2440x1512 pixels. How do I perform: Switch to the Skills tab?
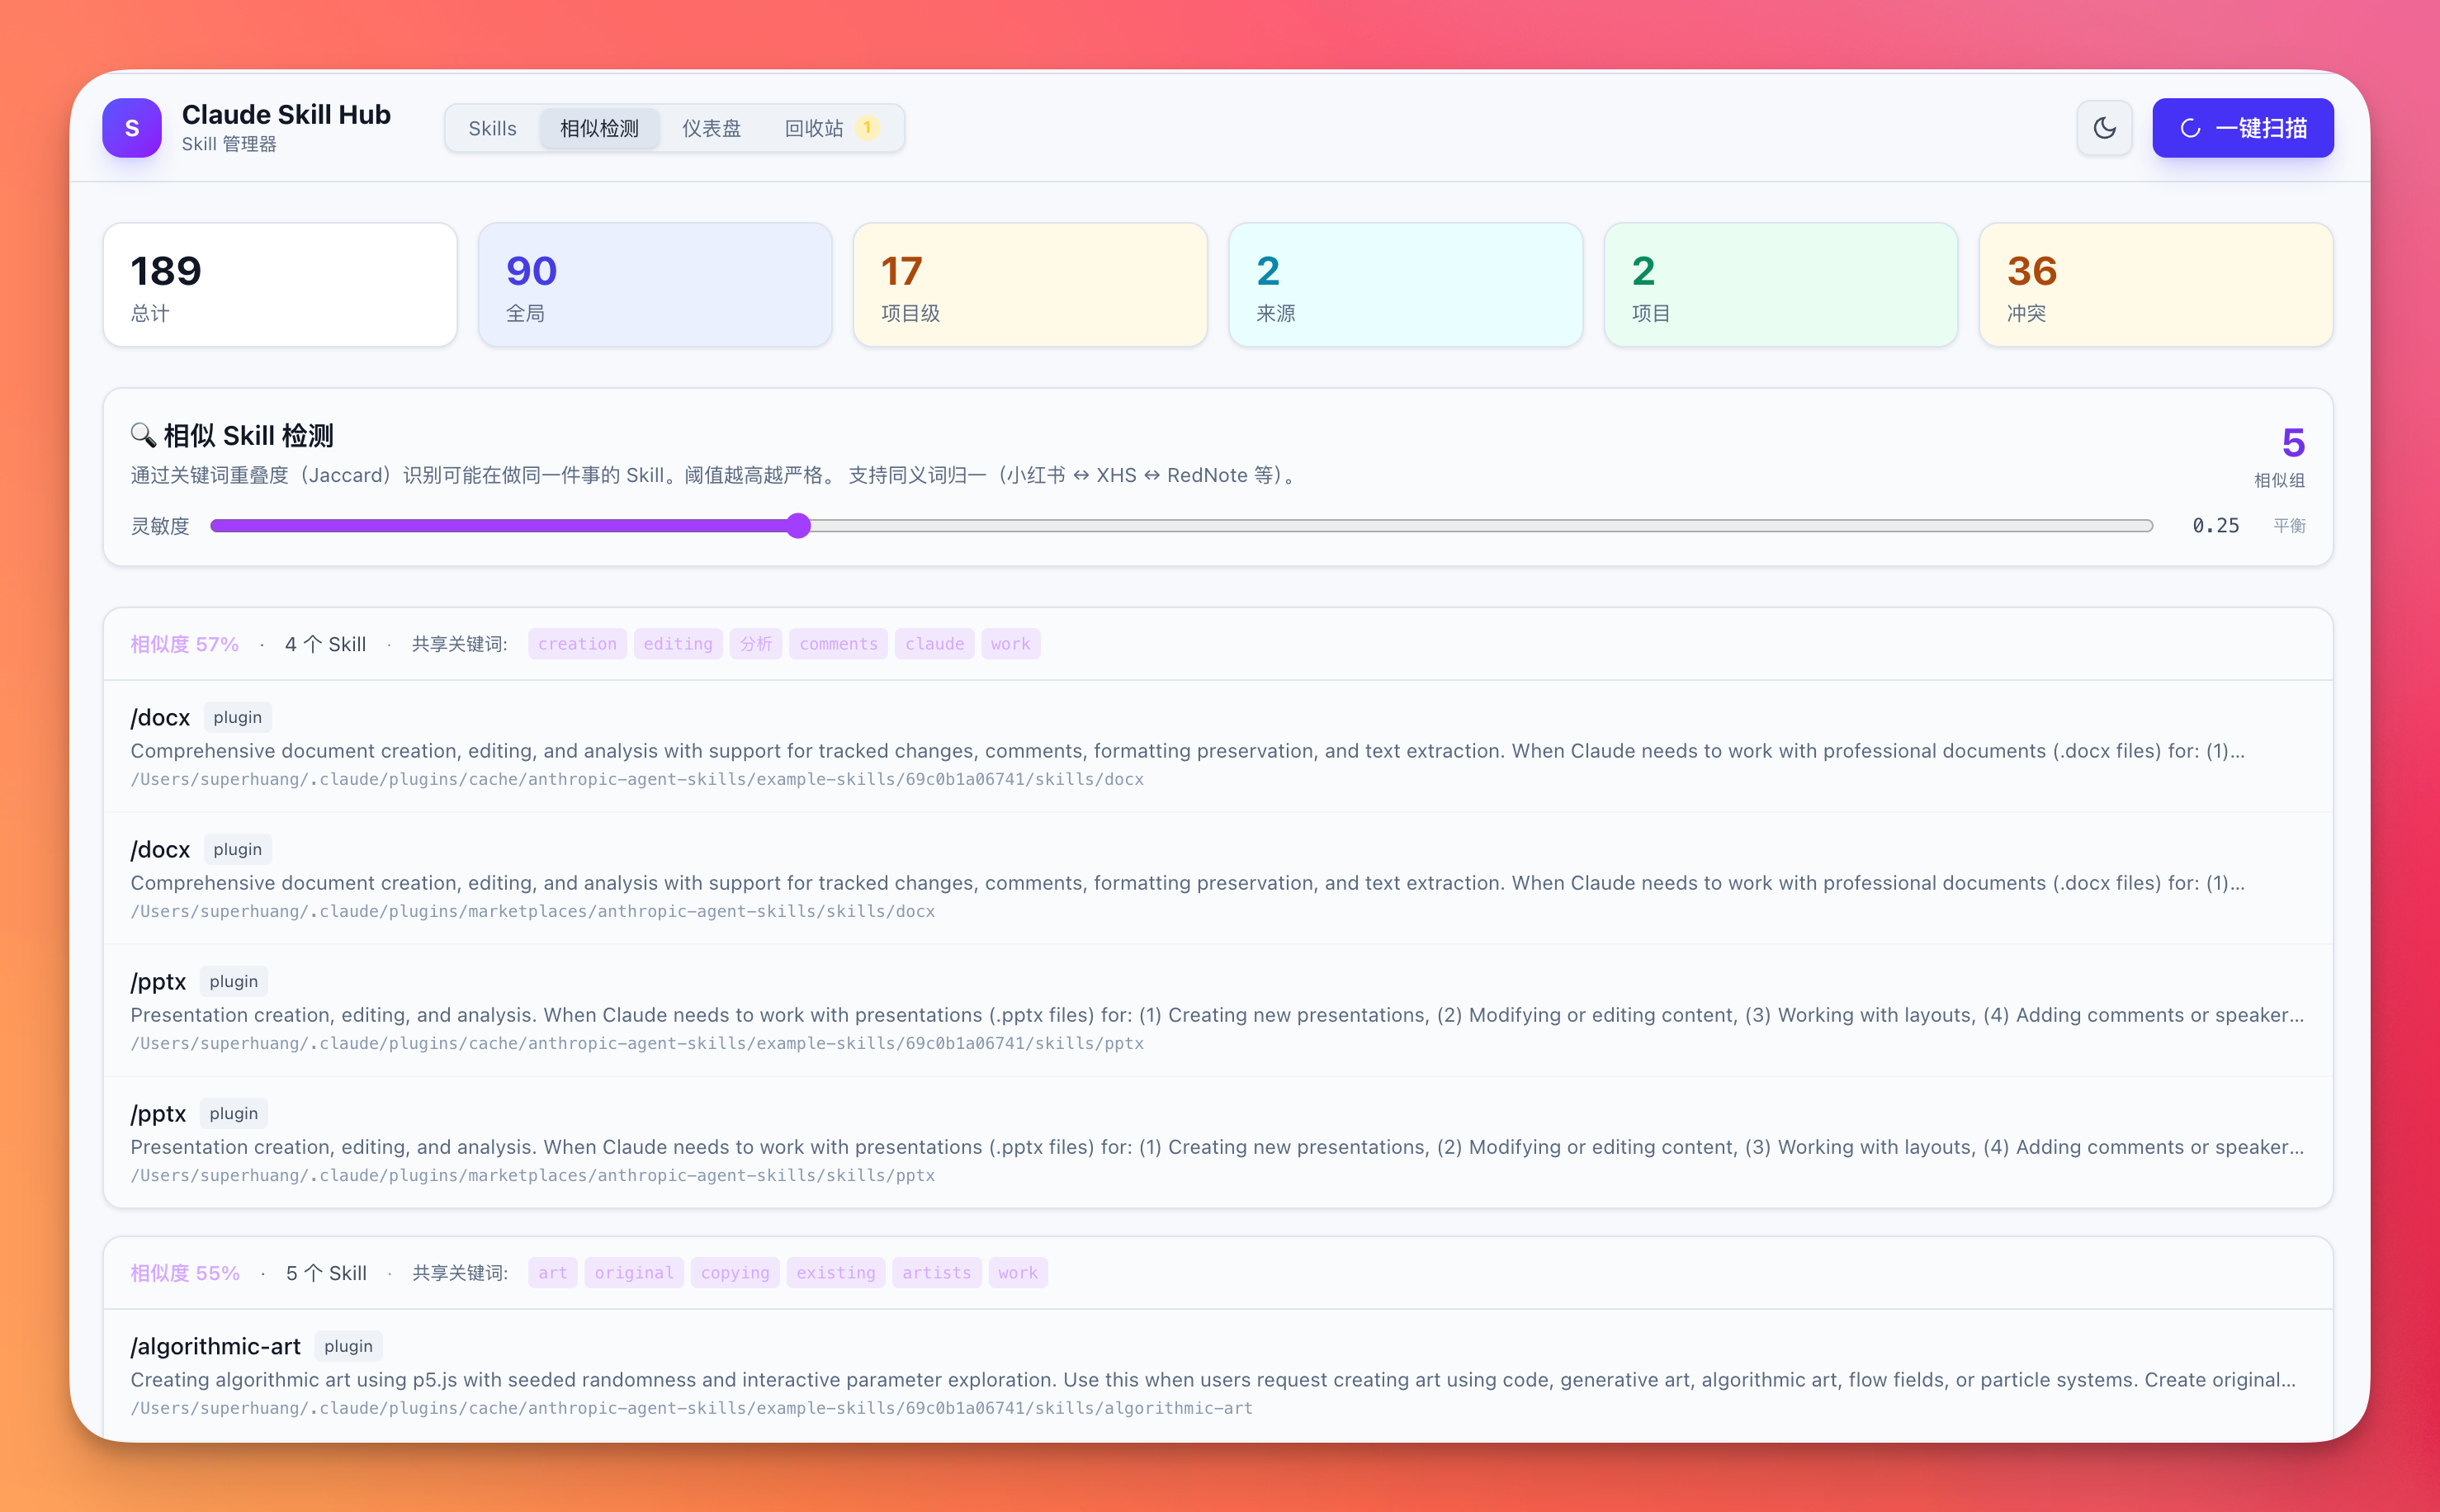492,128
